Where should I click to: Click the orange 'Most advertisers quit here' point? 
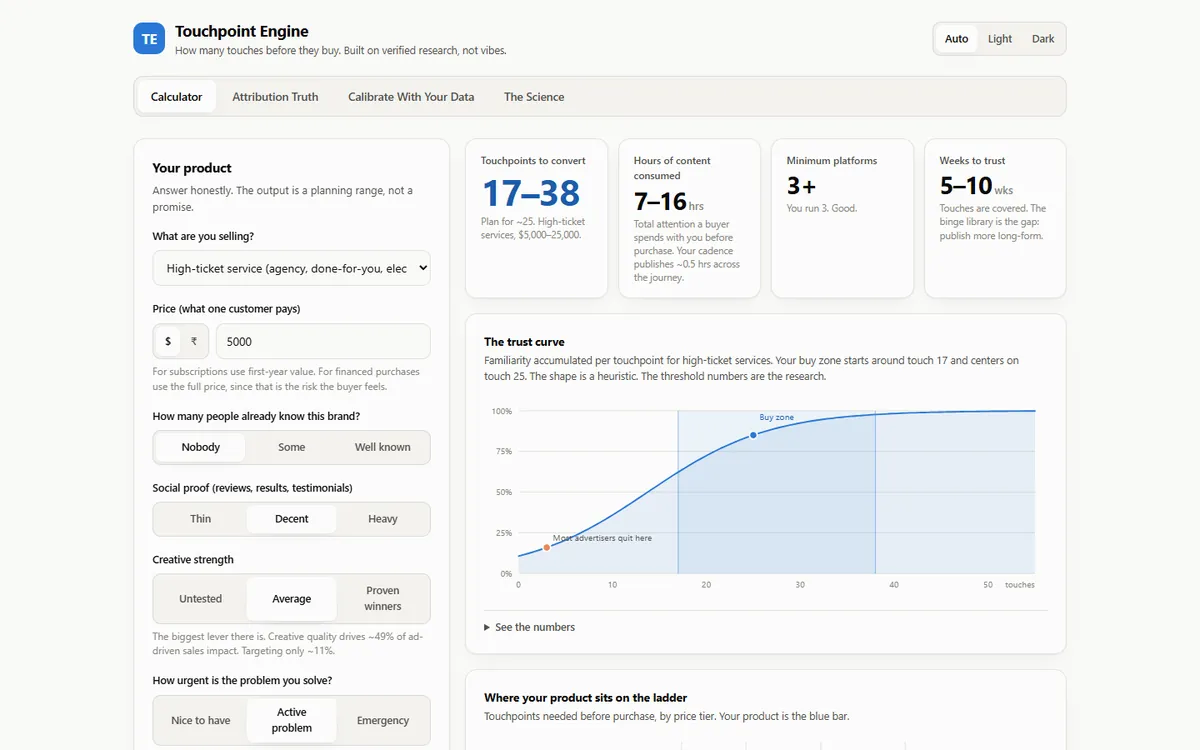pos(547,547)
